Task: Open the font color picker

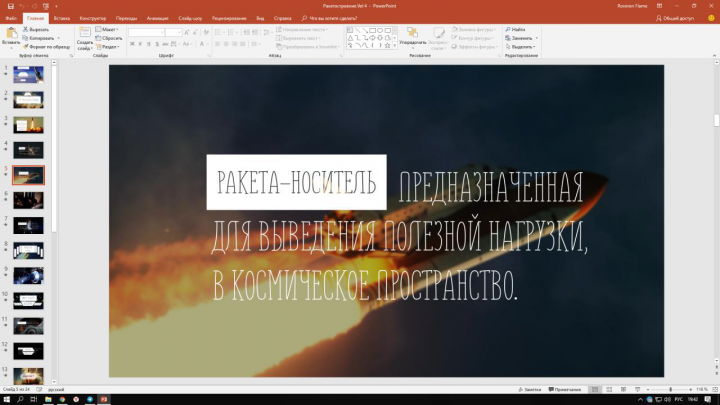Action: 202,44
